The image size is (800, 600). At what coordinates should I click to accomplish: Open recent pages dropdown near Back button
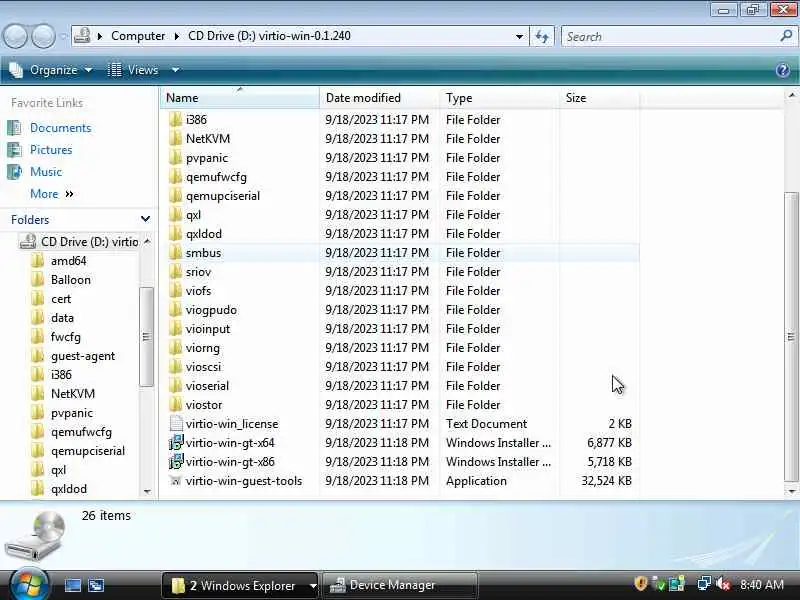(x=63, y=37)
